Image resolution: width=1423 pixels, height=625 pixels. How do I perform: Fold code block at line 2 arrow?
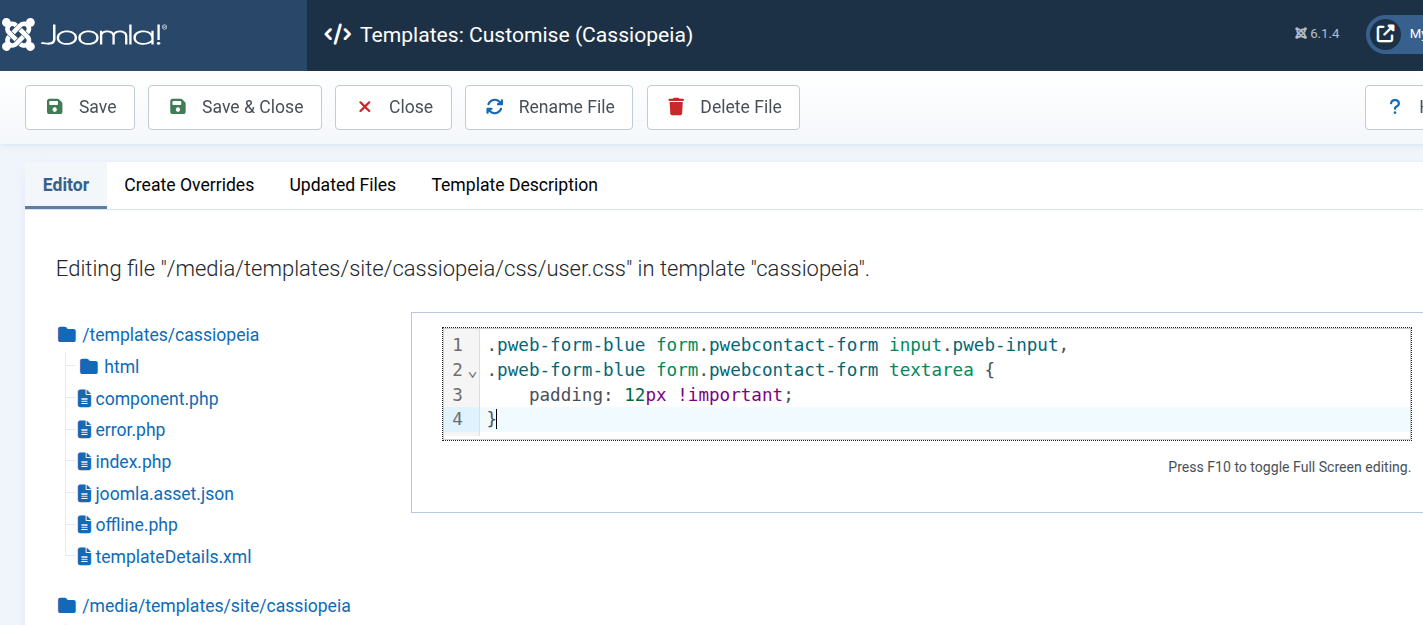[473, 373]
